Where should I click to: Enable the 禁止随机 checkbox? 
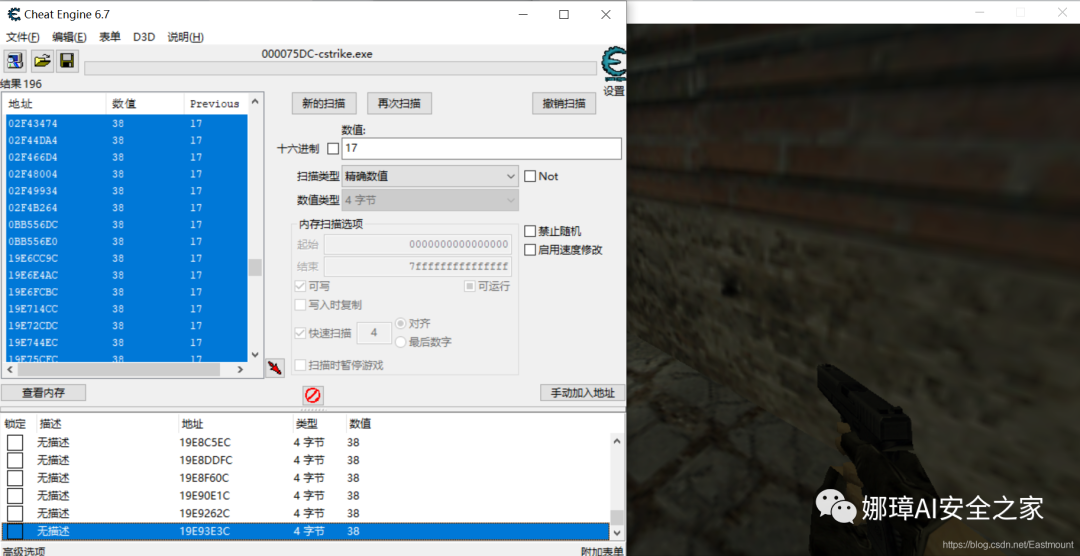530,231
